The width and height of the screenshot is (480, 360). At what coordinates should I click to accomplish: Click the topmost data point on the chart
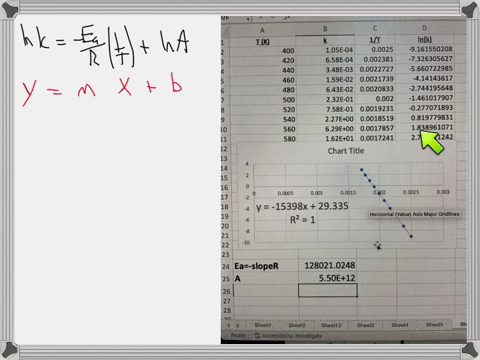click(x=362, y=170)
